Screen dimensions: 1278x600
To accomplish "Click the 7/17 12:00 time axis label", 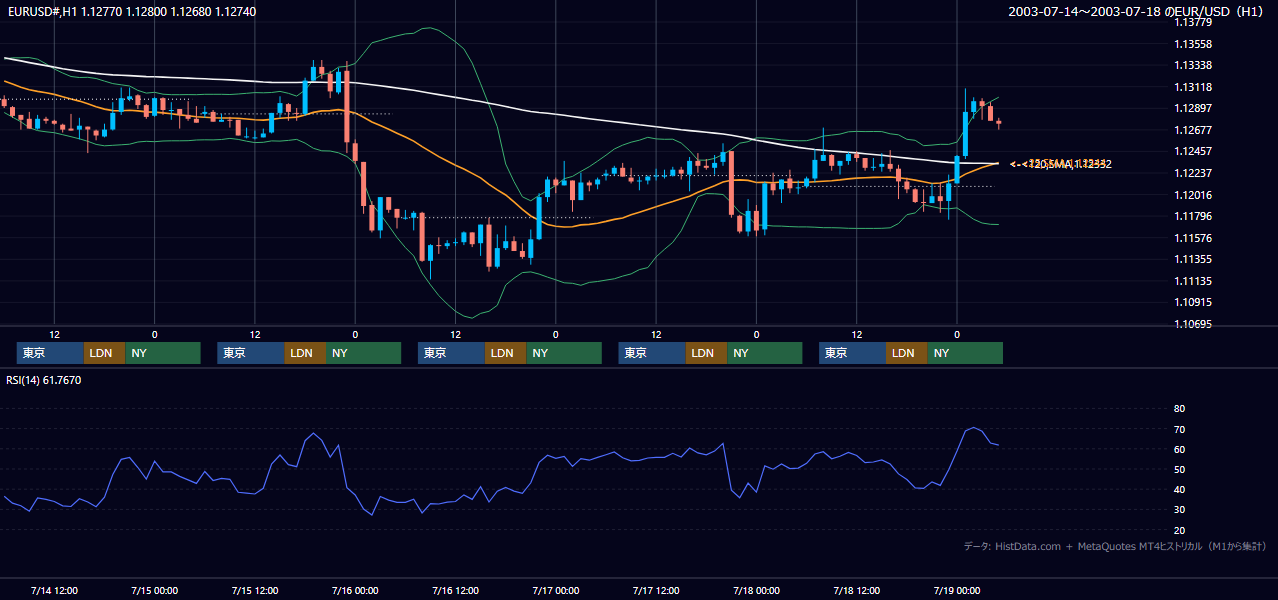I will [x=656, y=590].
